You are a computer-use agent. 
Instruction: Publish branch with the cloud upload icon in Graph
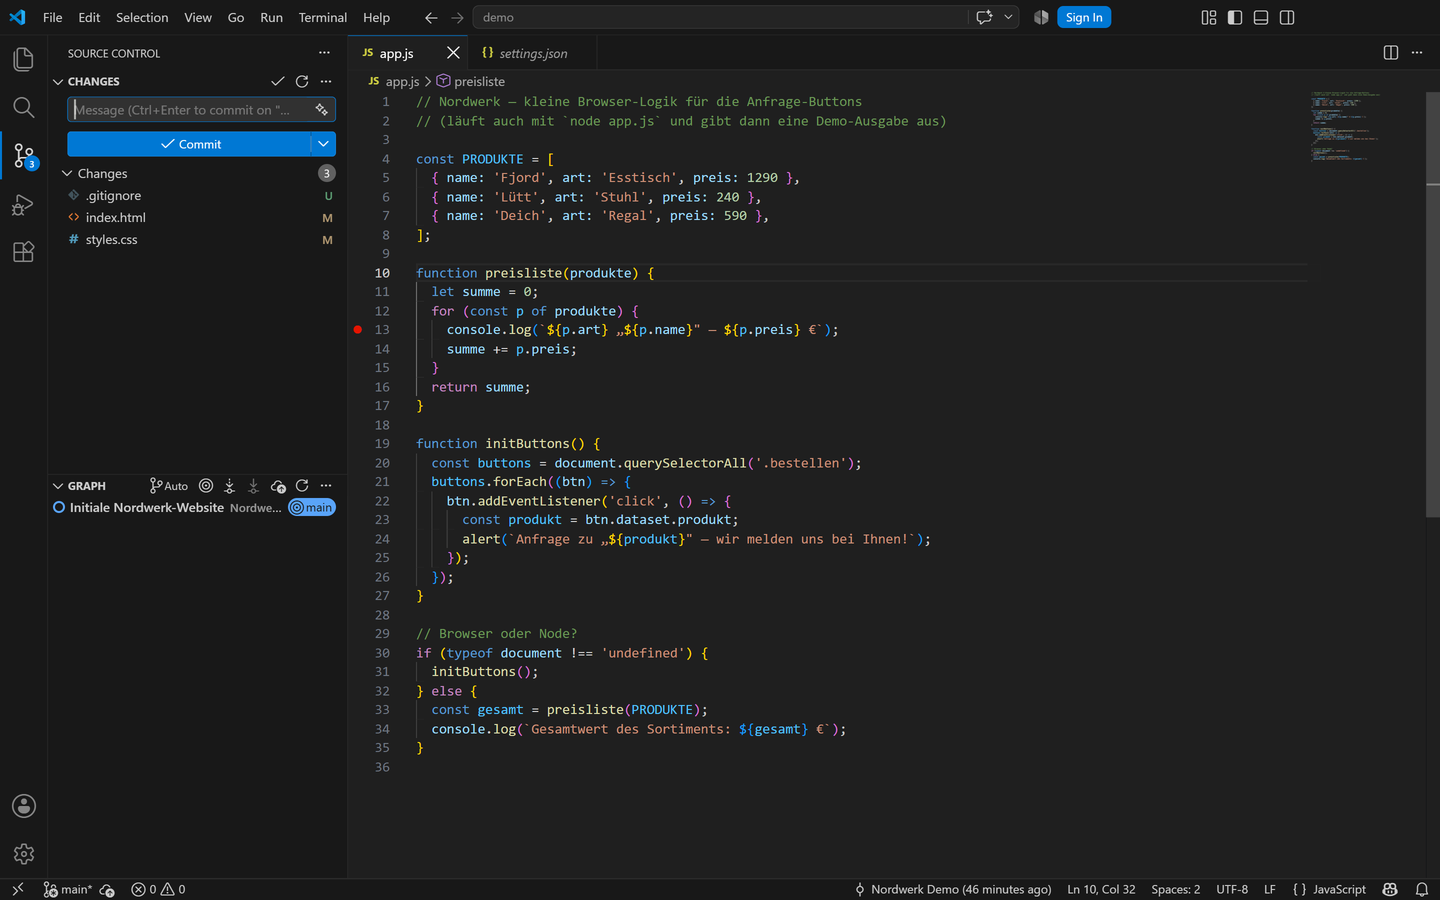pos(278,485)
